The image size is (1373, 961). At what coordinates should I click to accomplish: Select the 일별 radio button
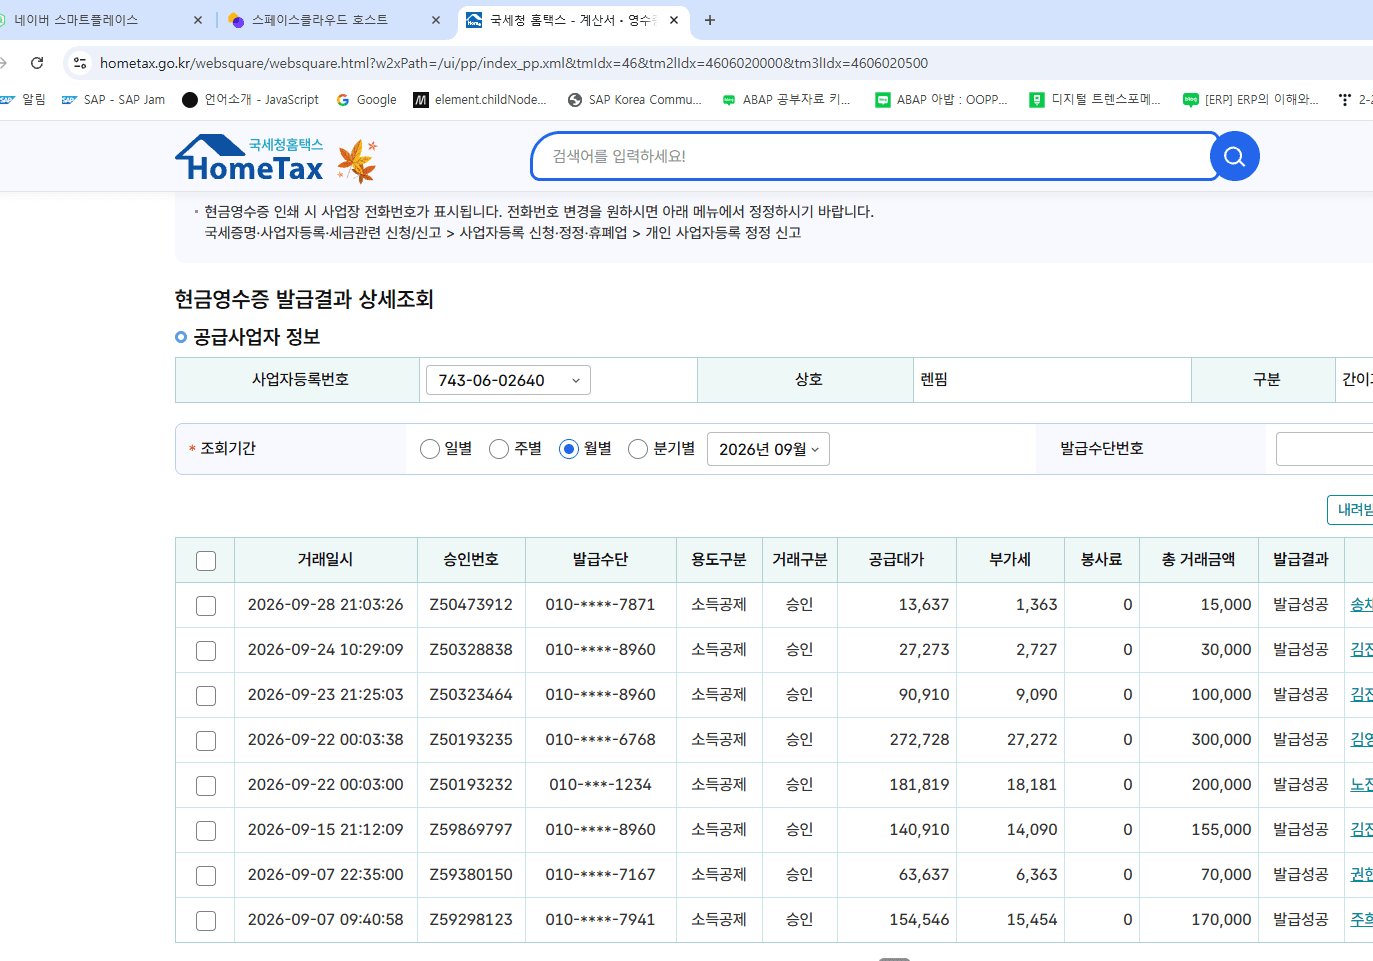[430, 449]
